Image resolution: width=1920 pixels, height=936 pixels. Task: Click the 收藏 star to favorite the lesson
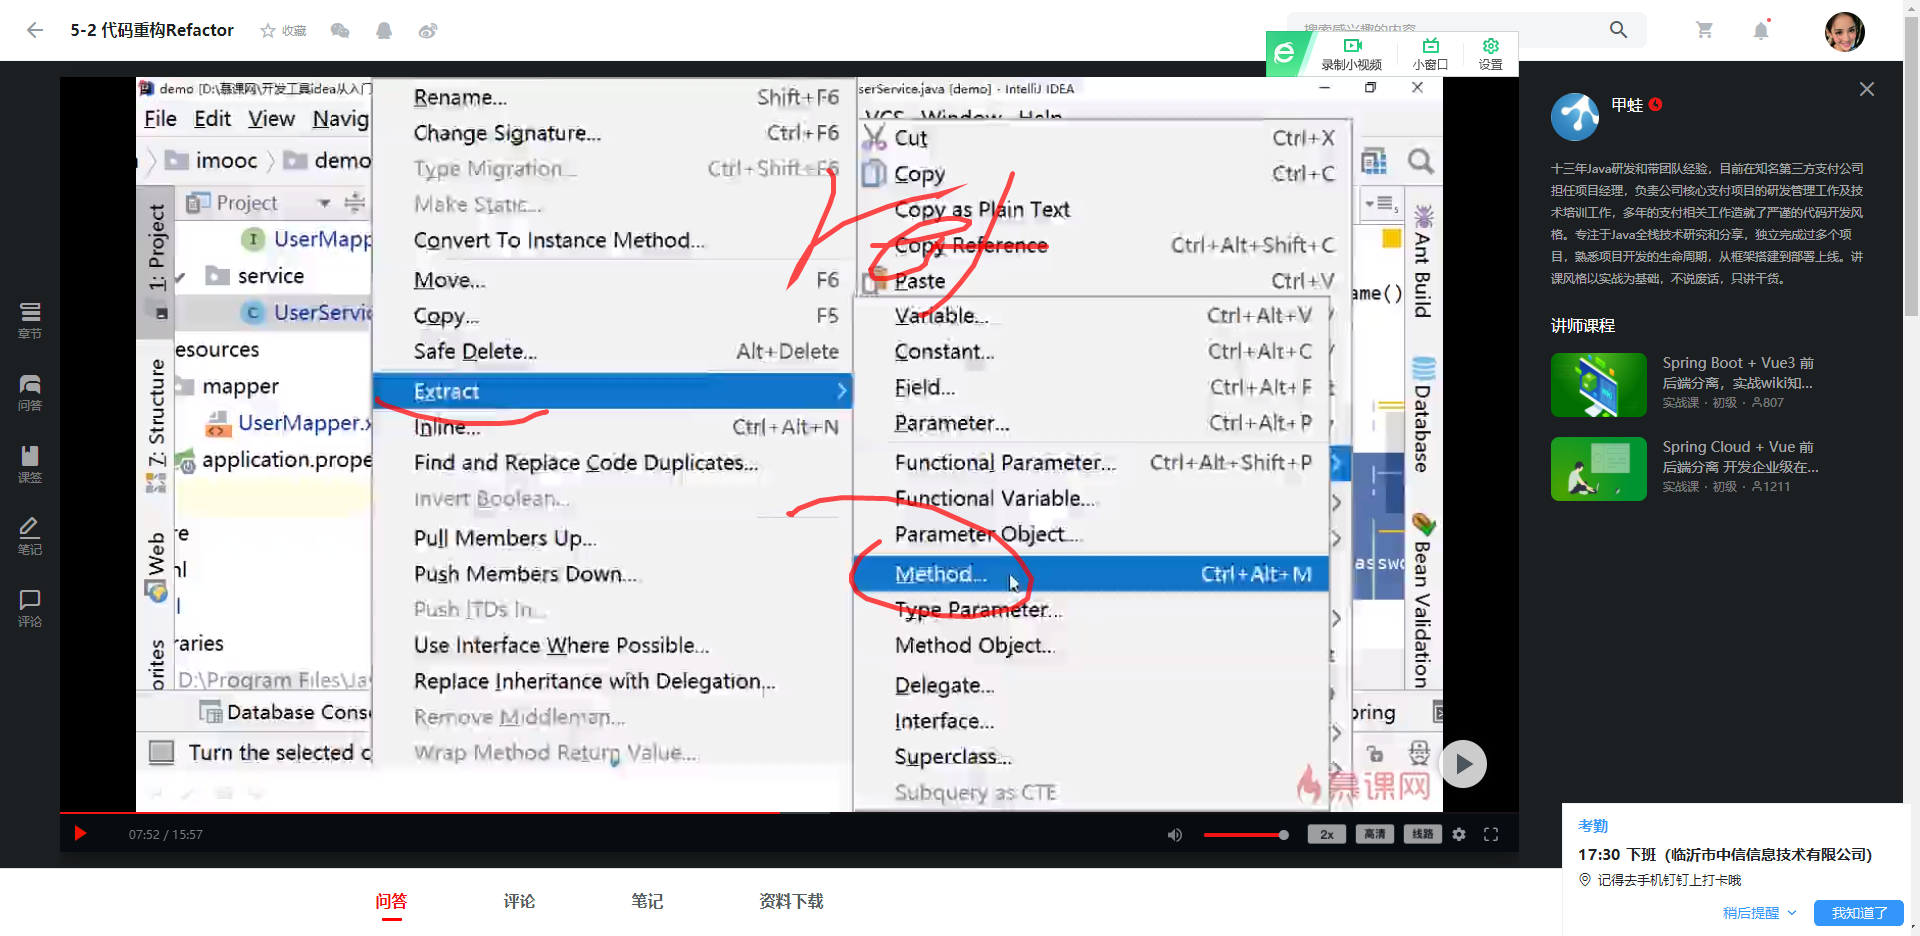point(283,31)
